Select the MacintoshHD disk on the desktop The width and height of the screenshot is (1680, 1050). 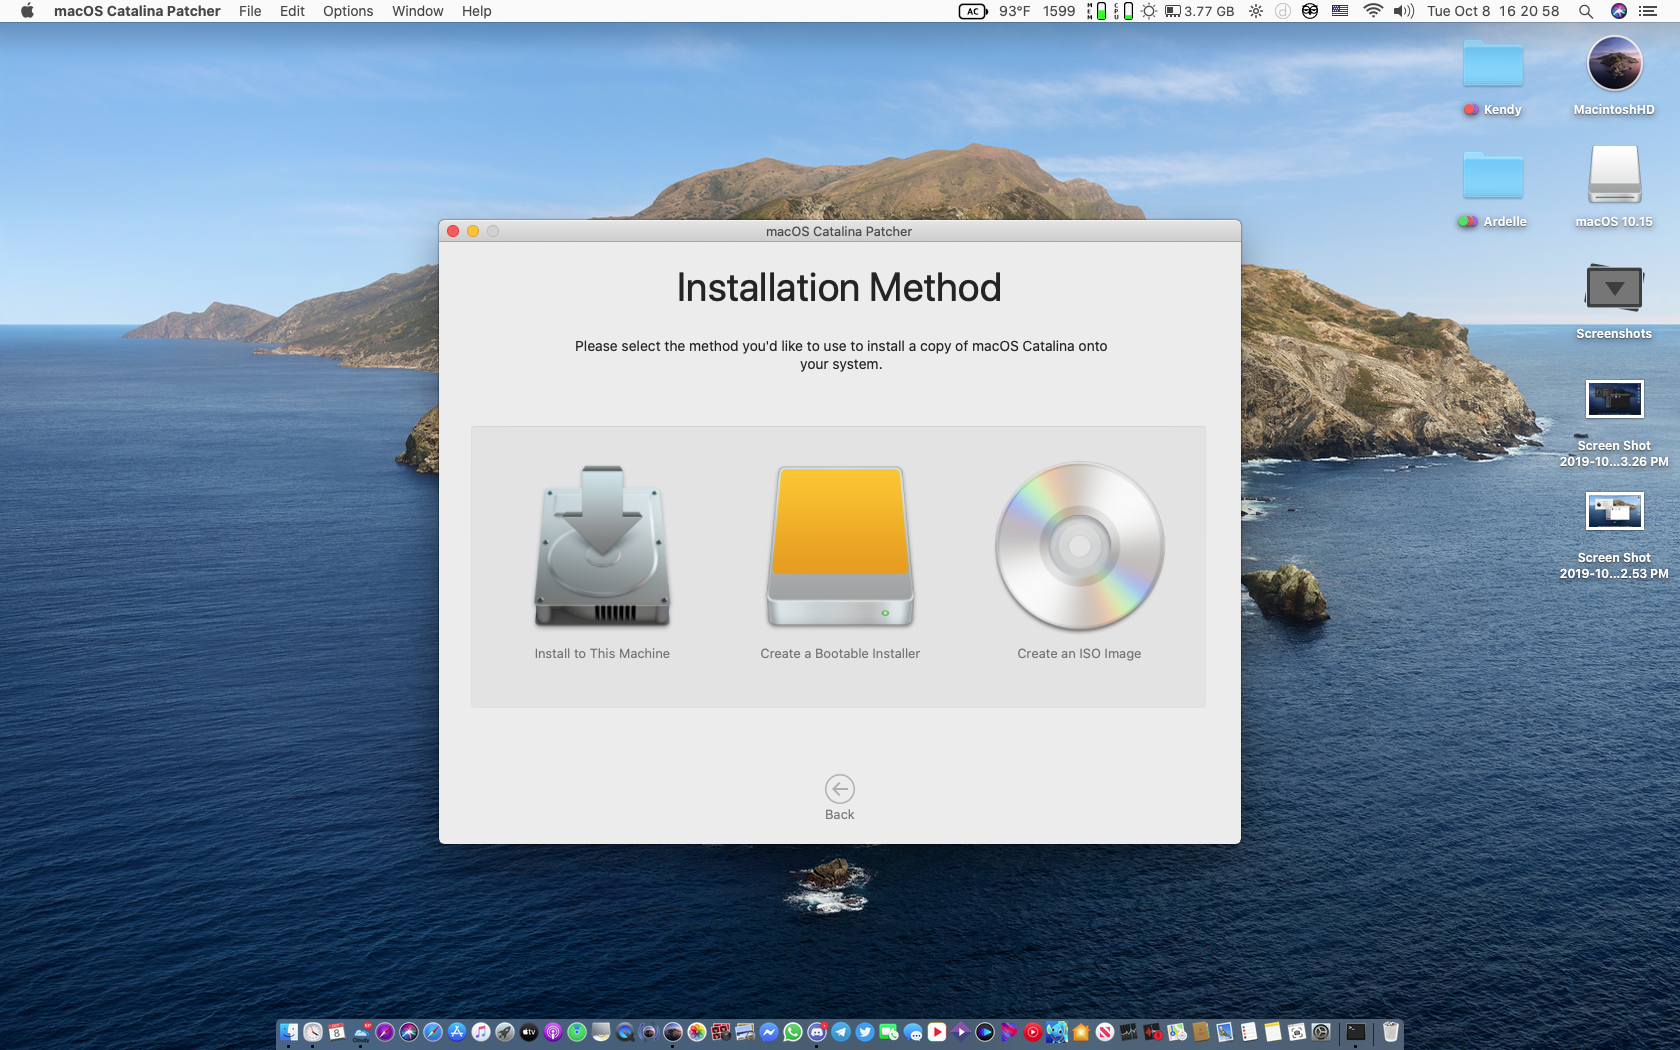pos(1614,76)
